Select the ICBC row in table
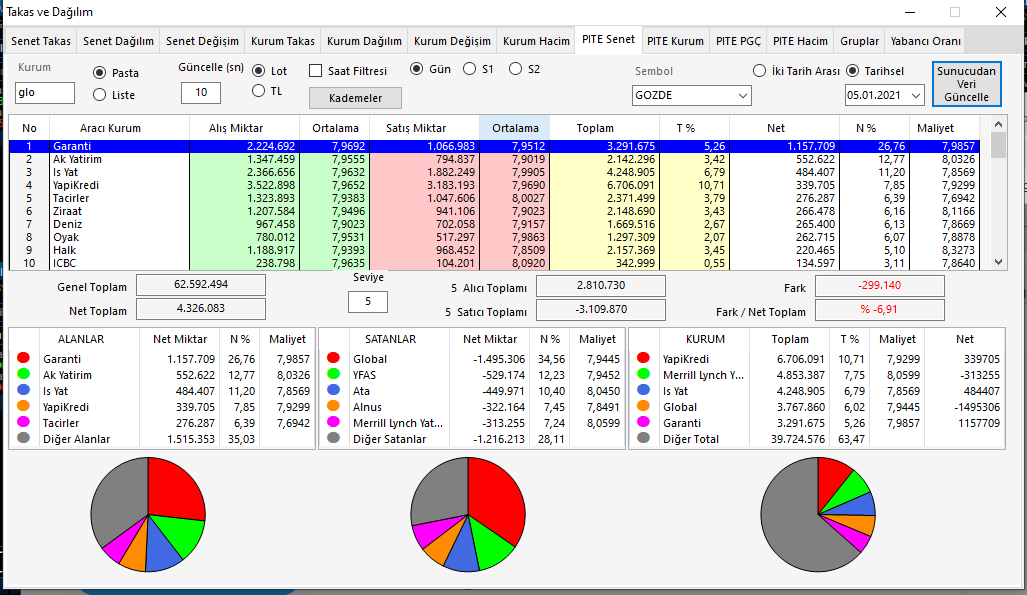 click(x=495, y=263)
